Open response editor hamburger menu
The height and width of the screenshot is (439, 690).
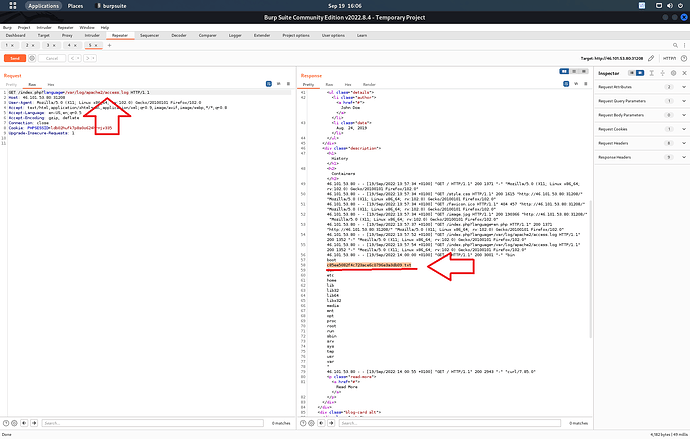(x=586, y=84)
